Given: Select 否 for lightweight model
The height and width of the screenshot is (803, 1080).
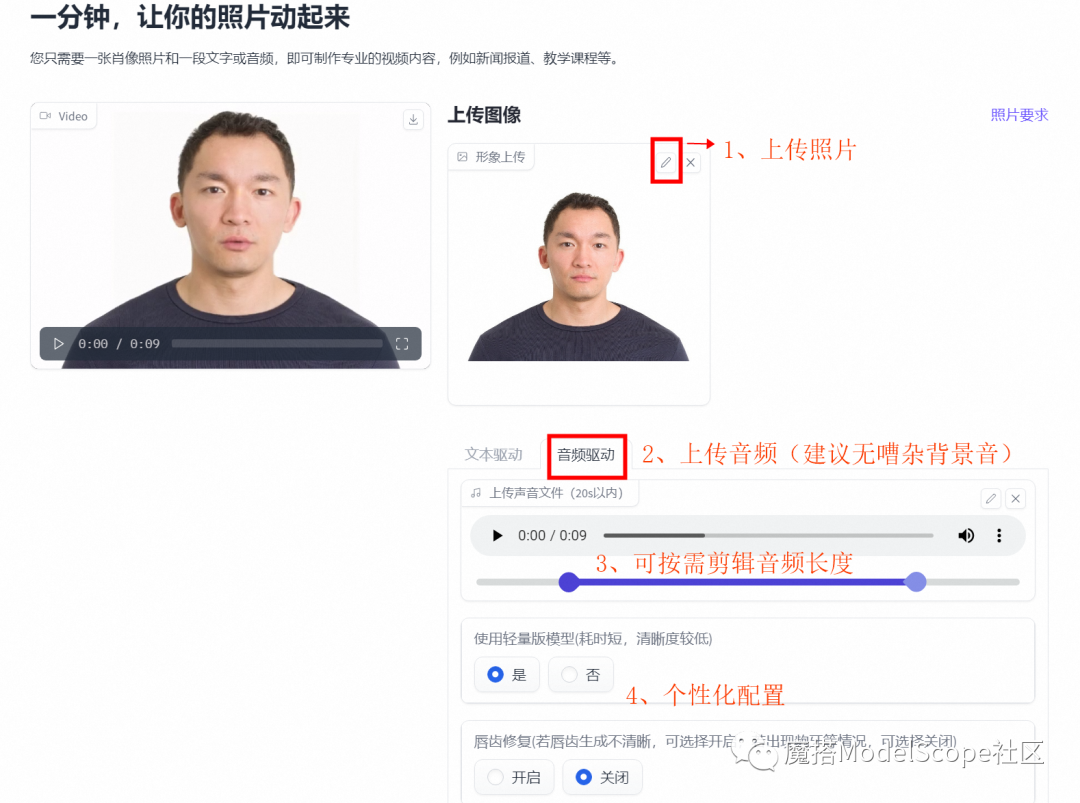Looking at the screenshot, I should pos(581,675).
